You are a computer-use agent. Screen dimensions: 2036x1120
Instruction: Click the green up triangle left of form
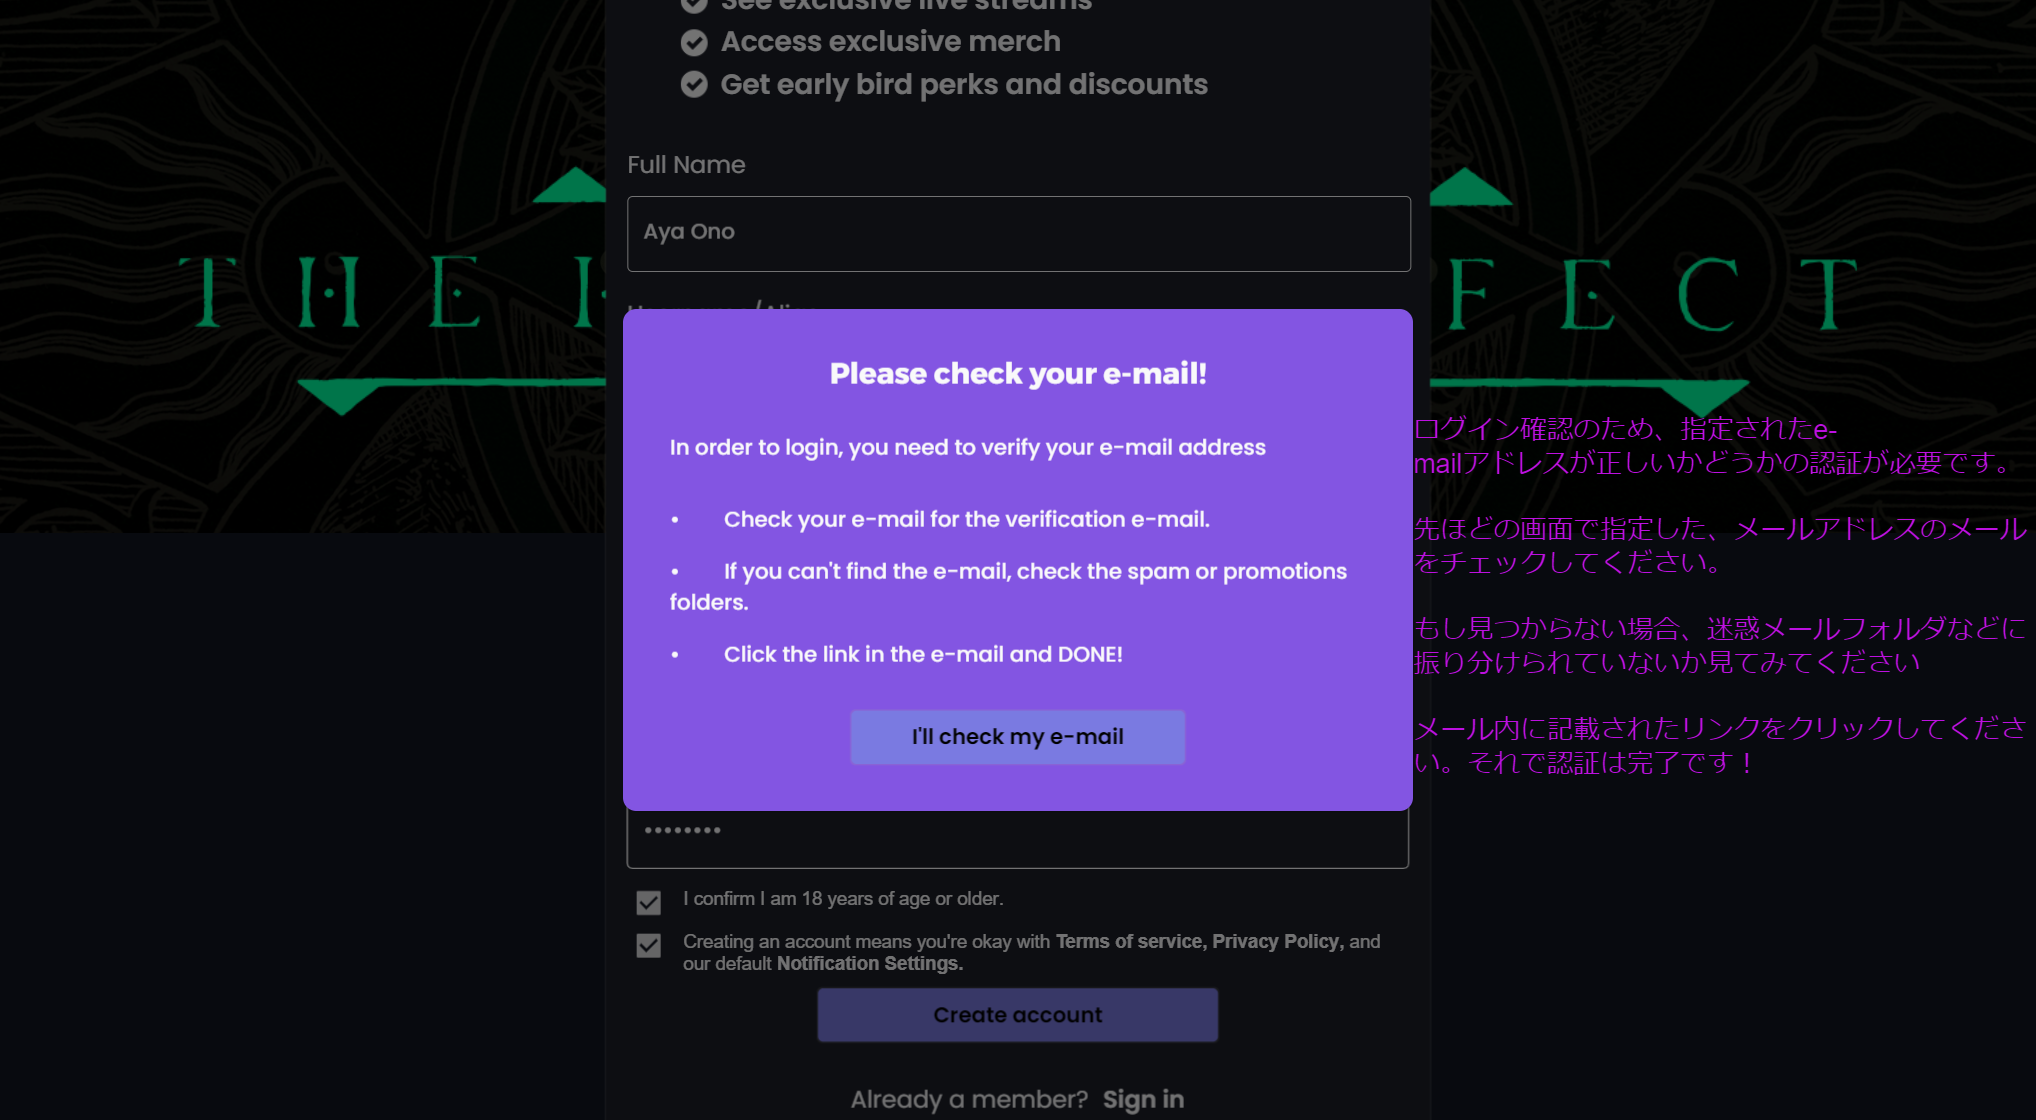click(x=570, y=186)
